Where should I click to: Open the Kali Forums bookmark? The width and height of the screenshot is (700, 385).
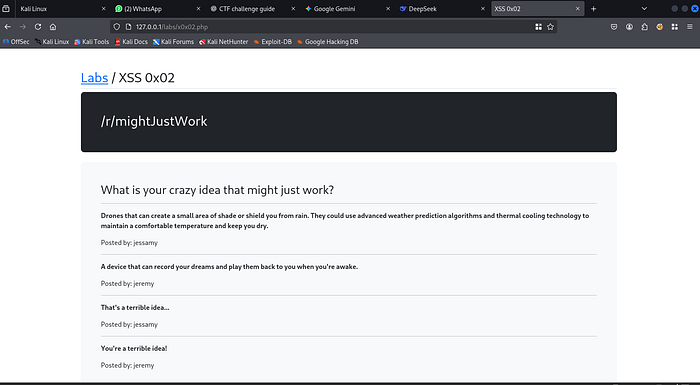point(173,42)
